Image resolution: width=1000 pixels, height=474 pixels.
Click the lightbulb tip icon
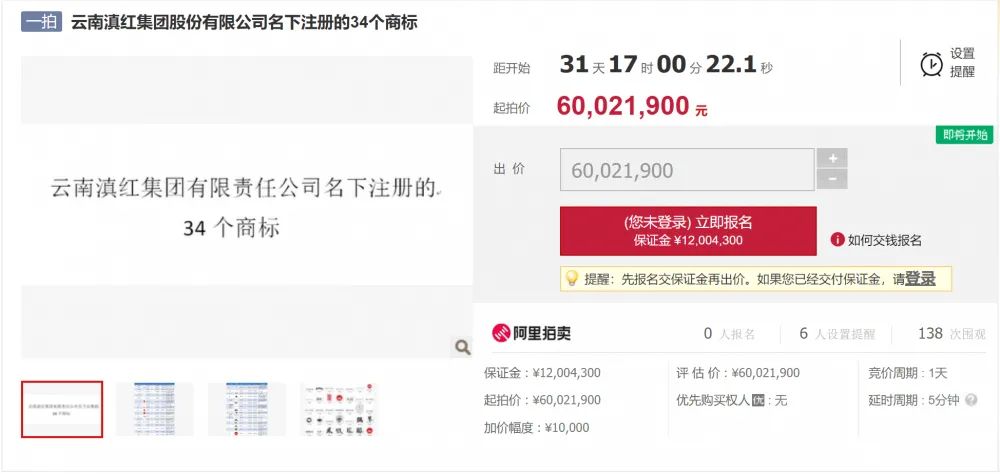(572, 279)
